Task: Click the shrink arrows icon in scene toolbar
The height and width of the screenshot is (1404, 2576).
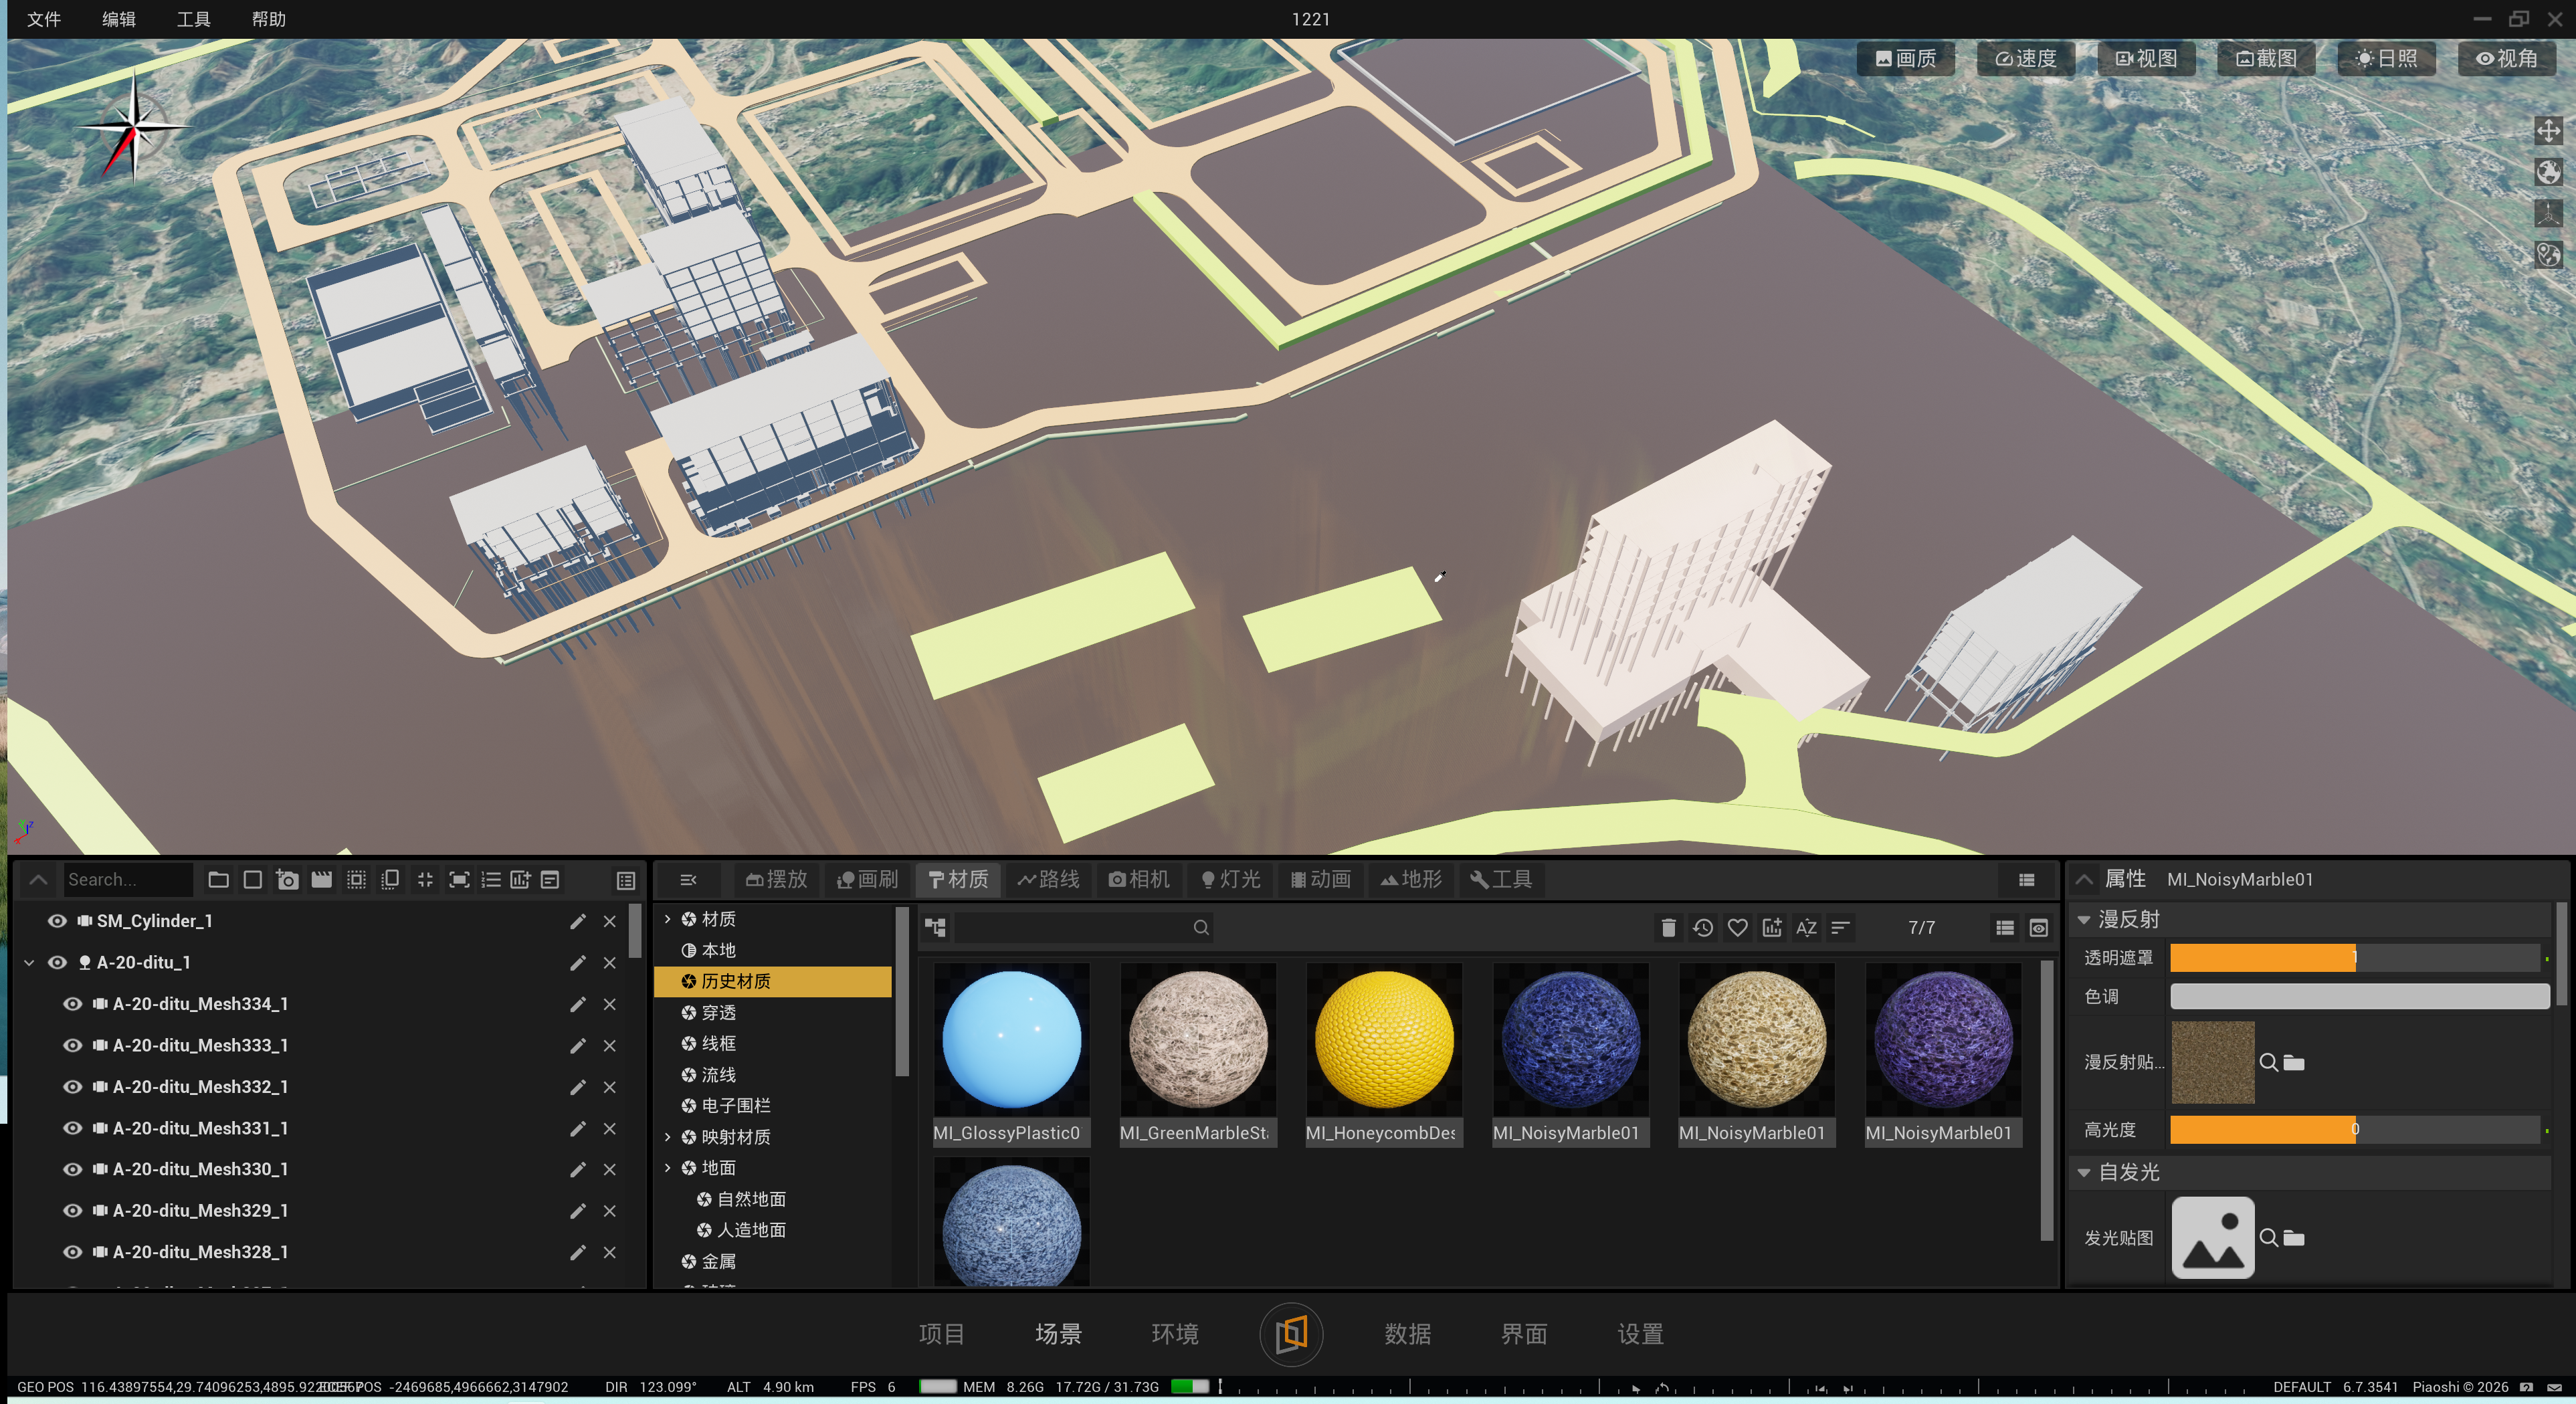Action: click(x=425, y=879)
